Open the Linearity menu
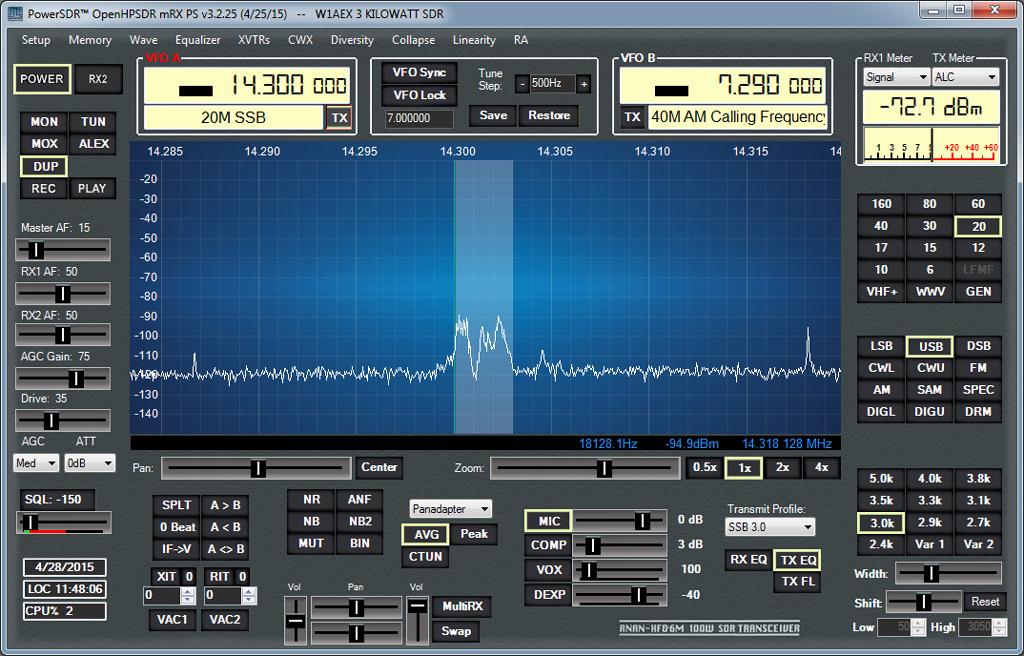This screenshot has height=656, width=1024. click(x=474, y=40)
